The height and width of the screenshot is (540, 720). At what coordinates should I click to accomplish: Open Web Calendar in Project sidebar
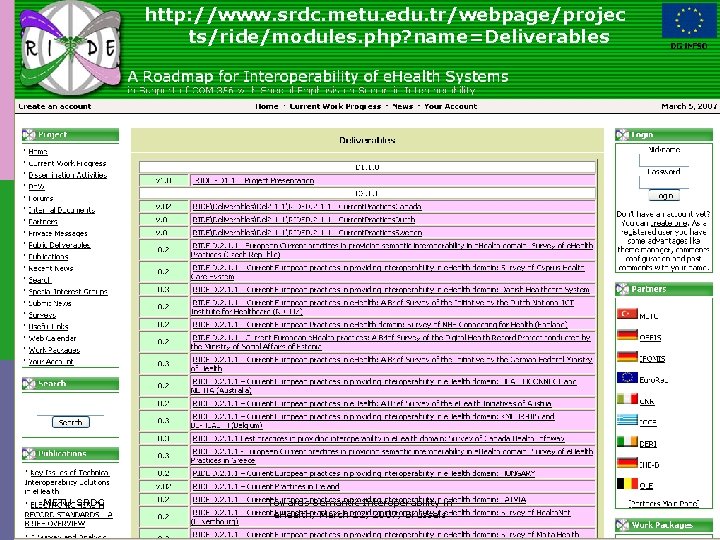click(x=52, y=338)
